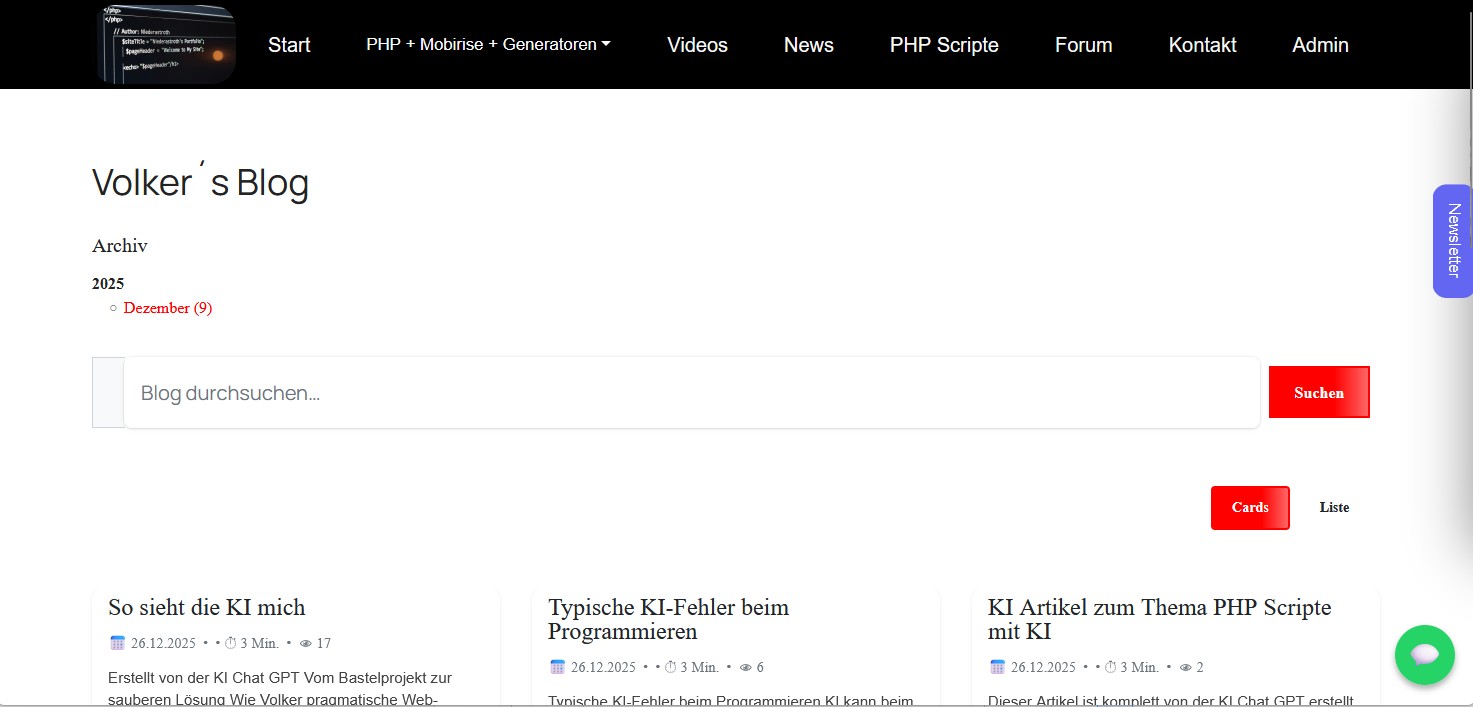Switch blog view to Liste
Viewport: 1473px width, 707px height.
pos(1333,507)
